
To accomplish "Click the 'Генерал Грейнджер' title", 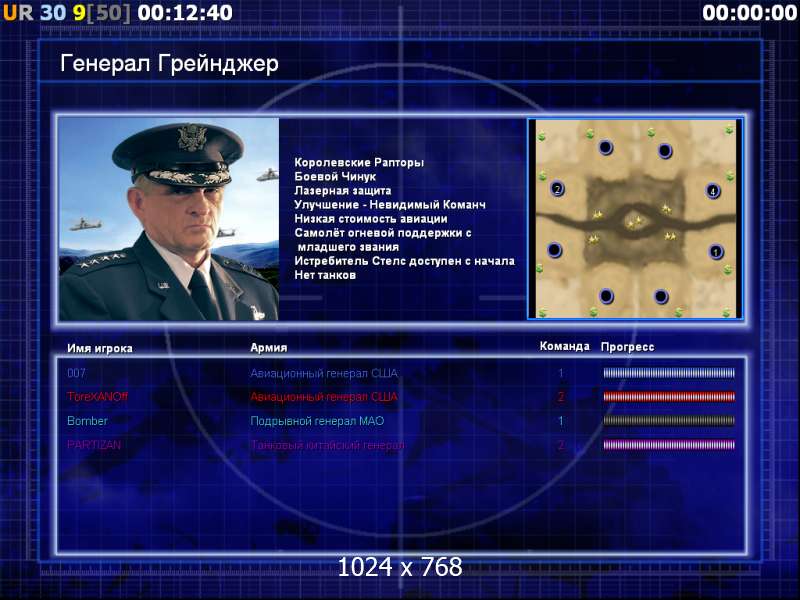I will tap(169, 64).
